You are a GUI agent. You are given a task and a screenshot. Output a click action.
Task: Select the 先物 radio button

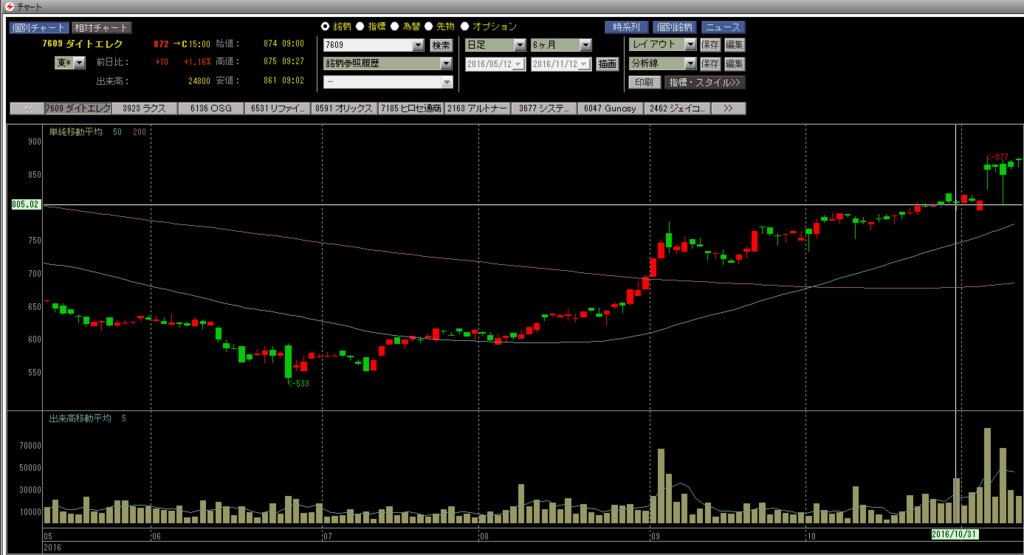[428, 26]
